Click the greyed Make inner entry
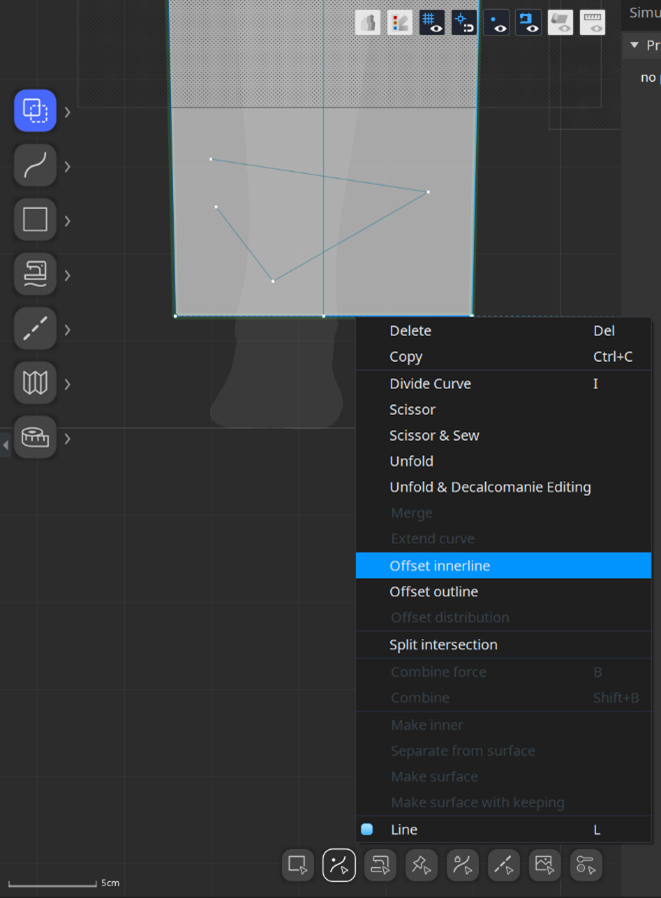 pyautogui.click(x=503, y=725)
